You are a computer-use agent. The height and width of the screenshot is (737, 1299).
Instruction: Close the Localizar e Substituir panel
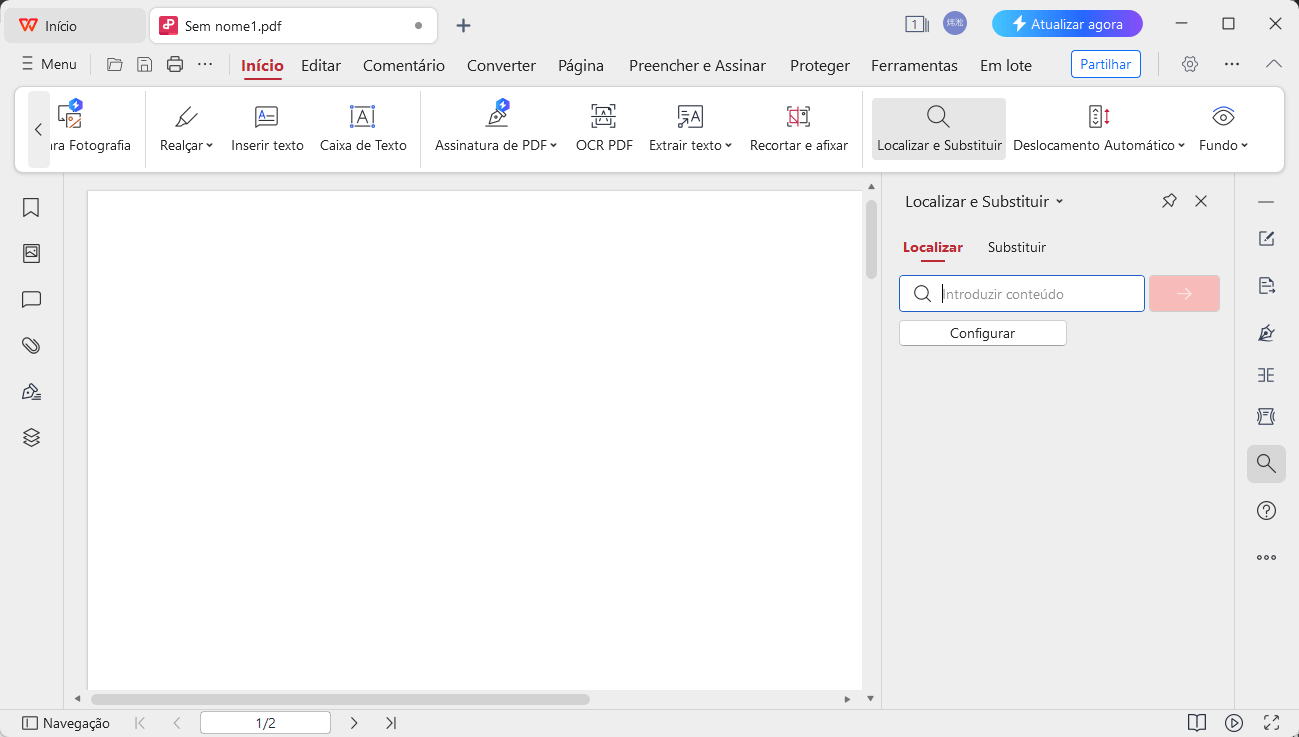[x=1201, y=201]
